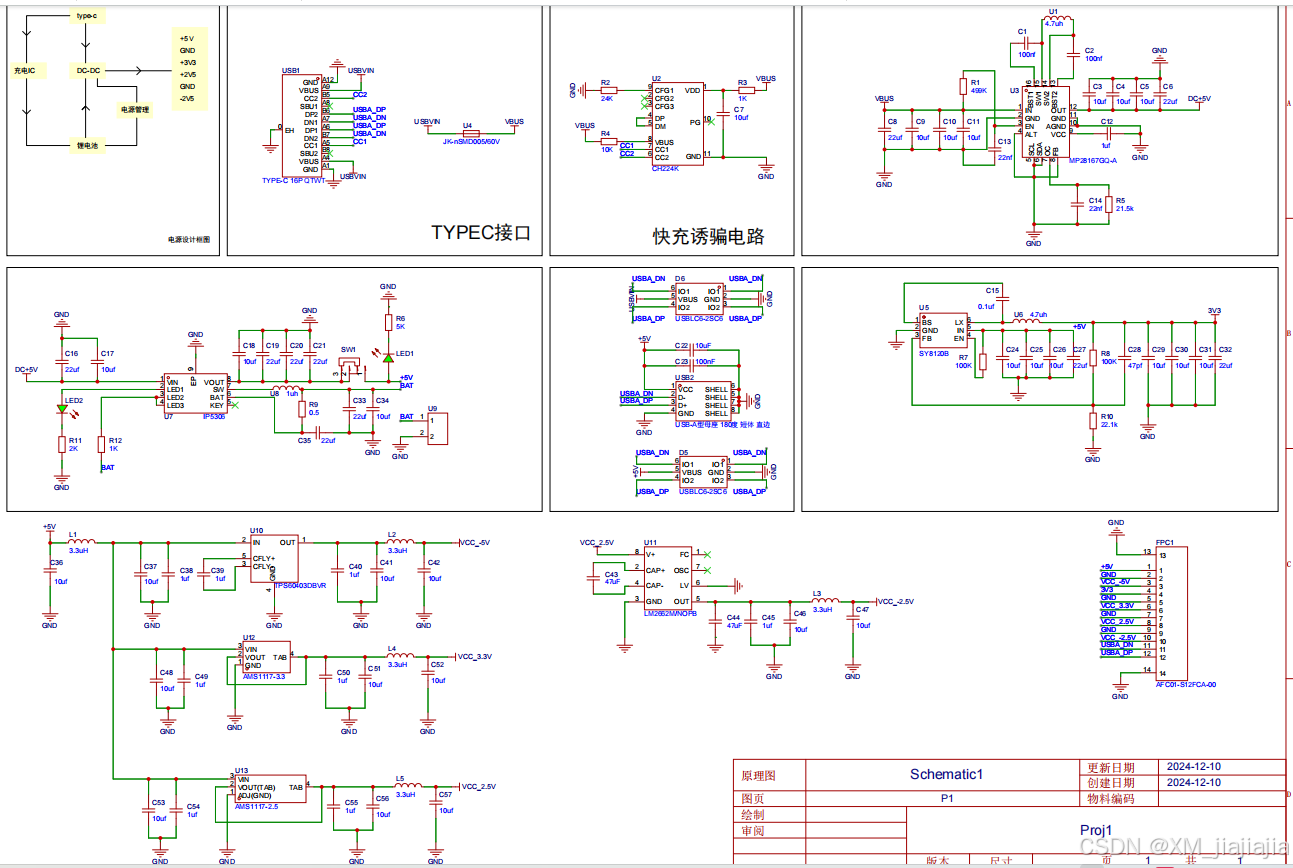Click the R6 5K resistor
Screen dimensions: 1293x868
(x=390, y=322)
